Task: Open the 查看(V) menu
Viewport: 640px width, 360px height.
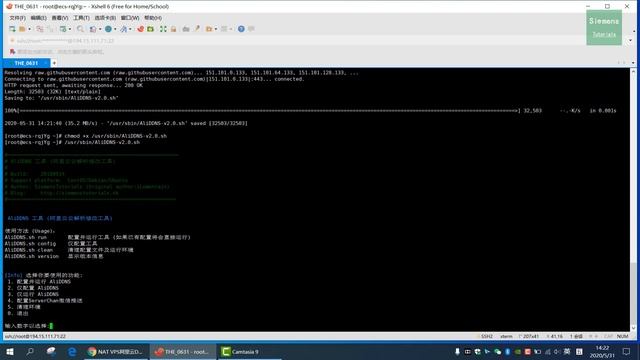Action: click(60, 18)
